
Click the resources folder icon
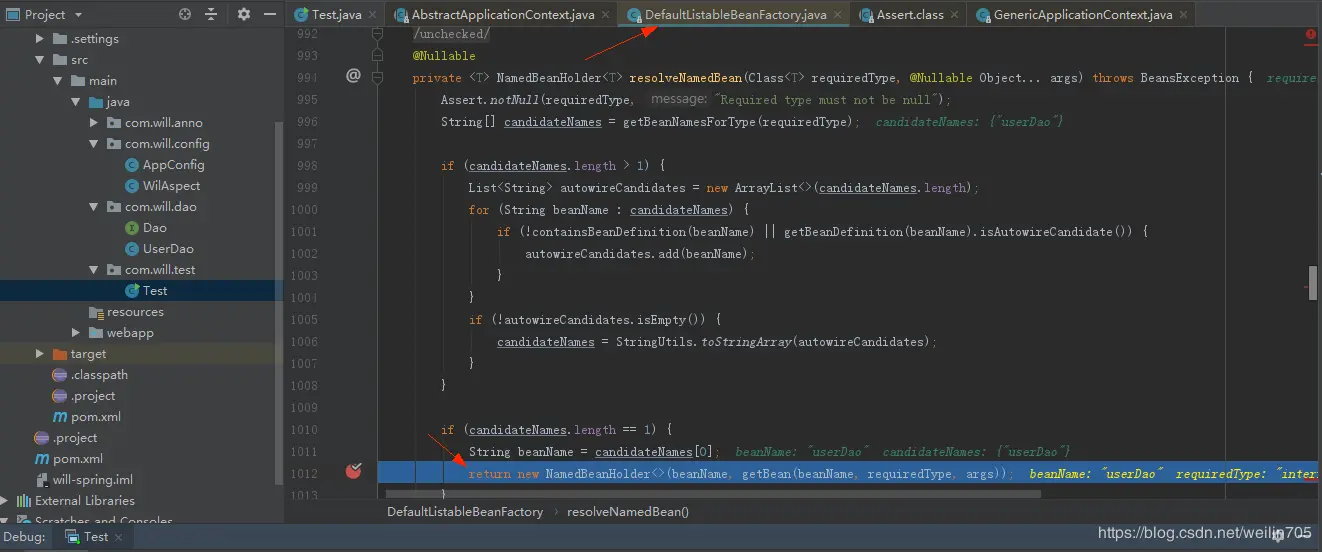coord(96,312)
